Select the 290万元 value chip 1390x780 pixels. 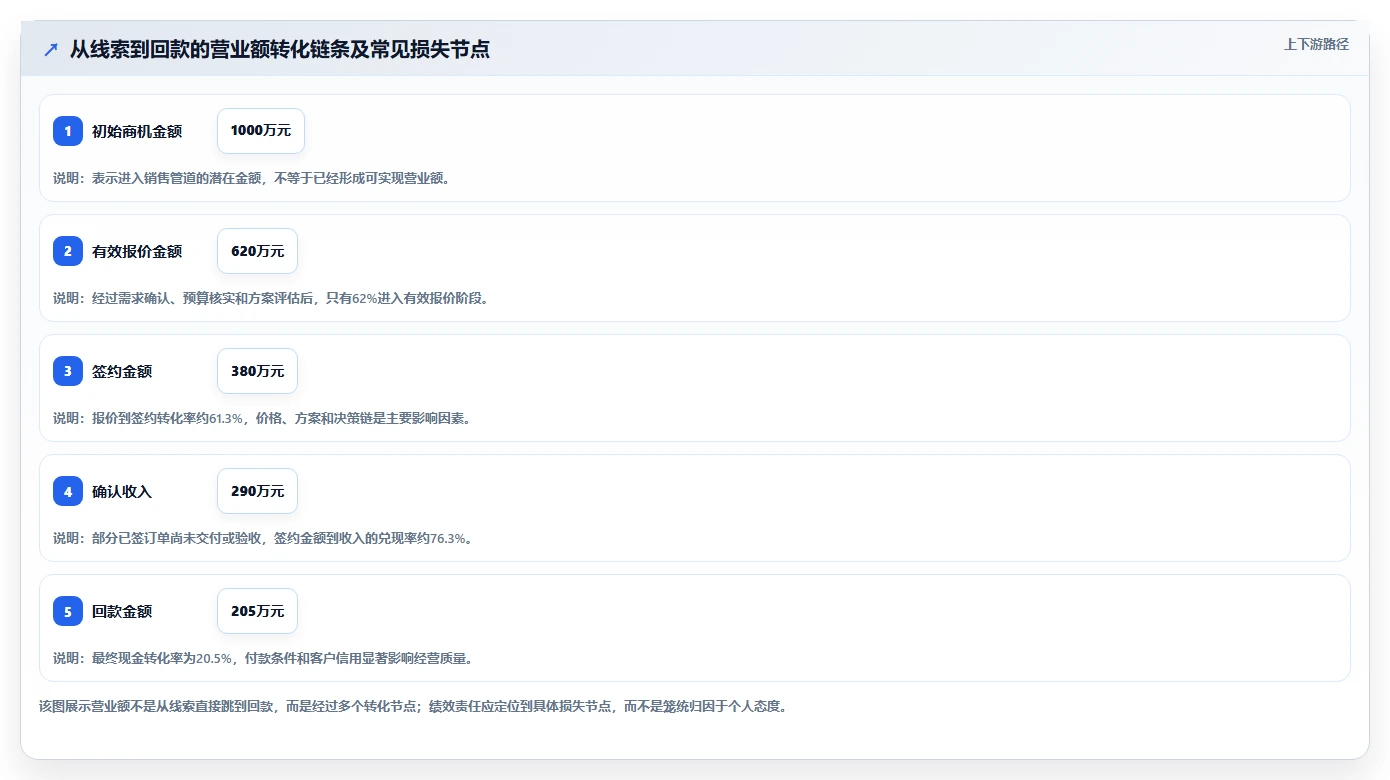[257, 491]
